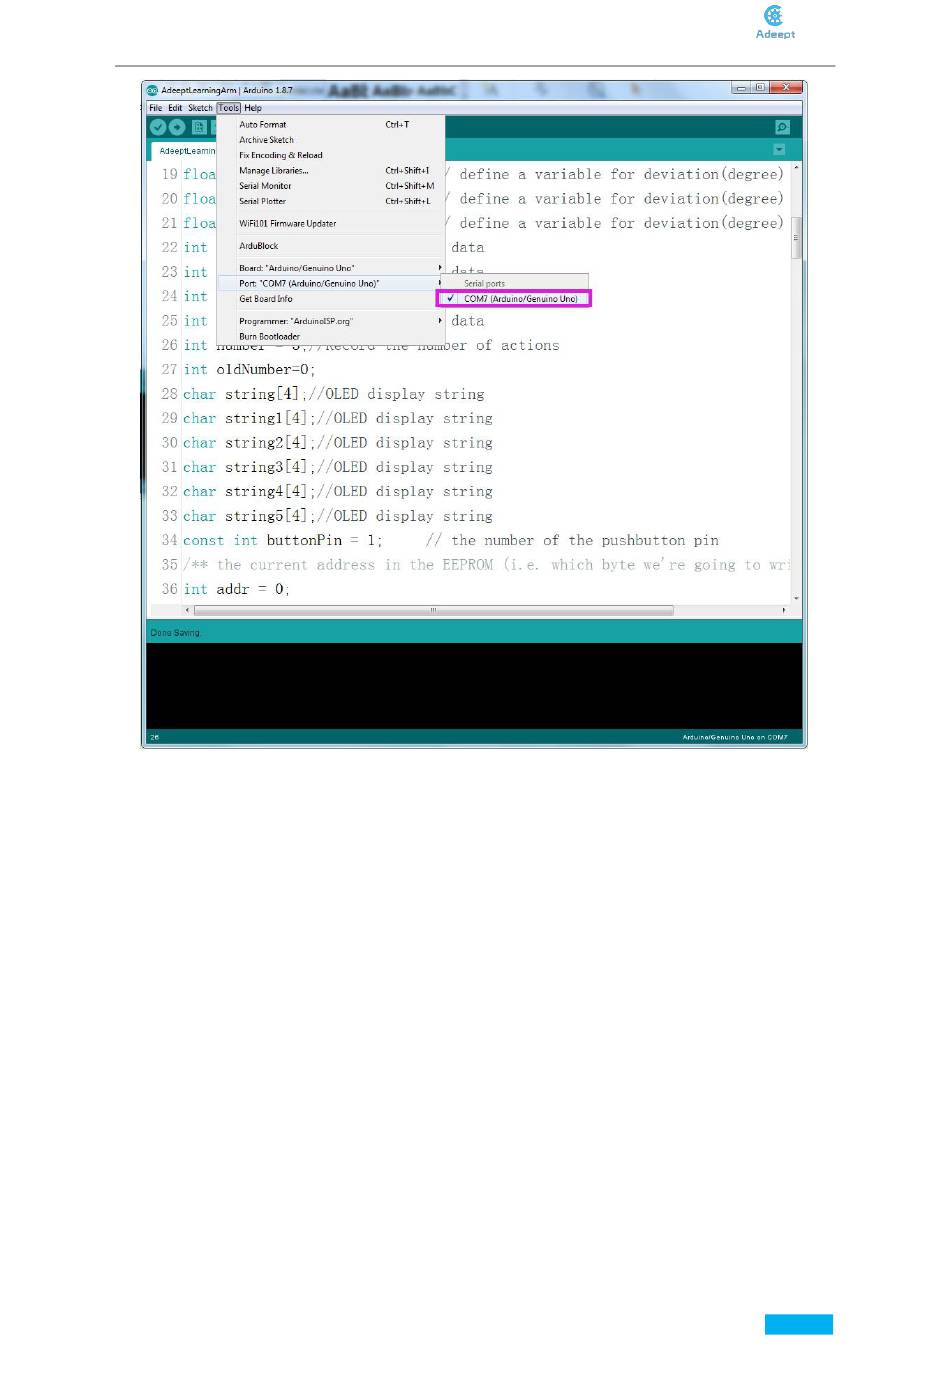This screenshot has height=1378, width=950.
Task: Choose Auto Format from Tools menu
Action: coord(331,125)
